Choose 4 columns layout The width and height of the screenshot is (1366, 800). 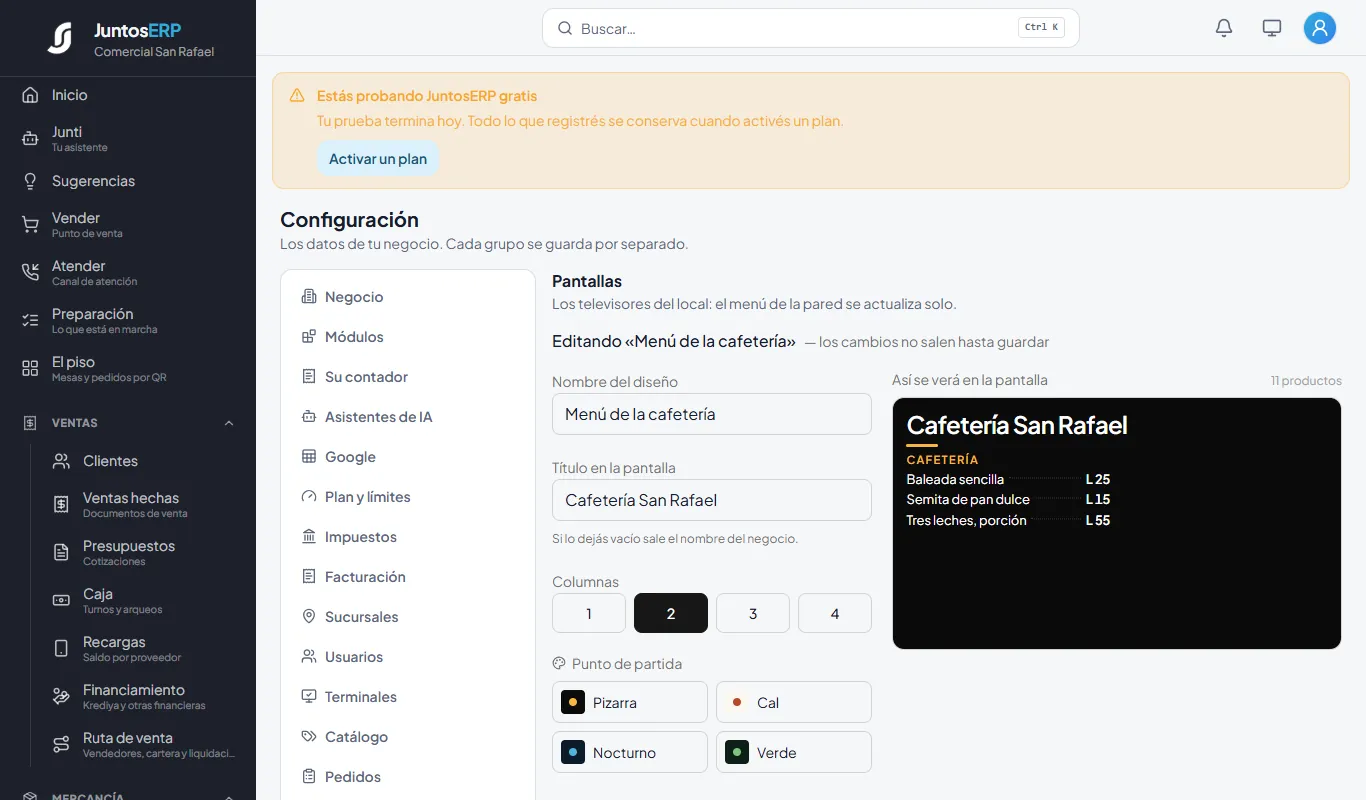click(x=835, y=613)
